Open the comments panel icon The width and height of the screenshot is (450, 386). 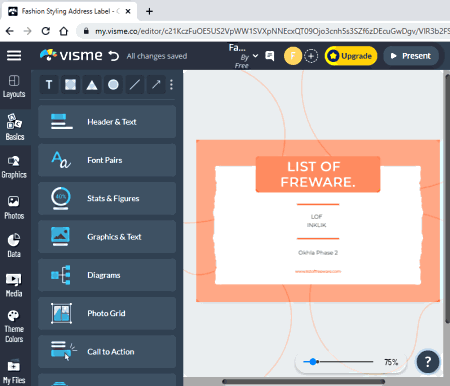(270, 56)
